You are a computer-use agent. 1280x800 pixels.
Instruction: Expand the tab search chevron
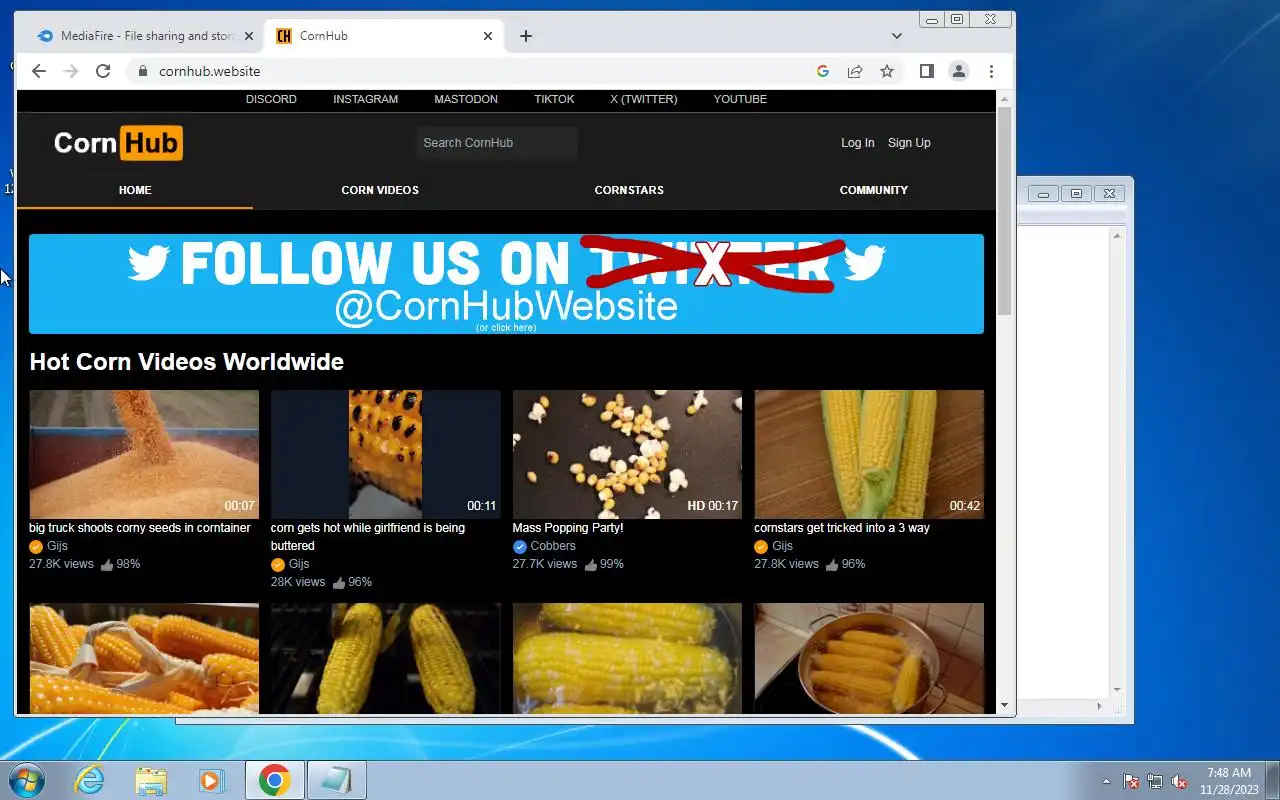pos(897,36)
